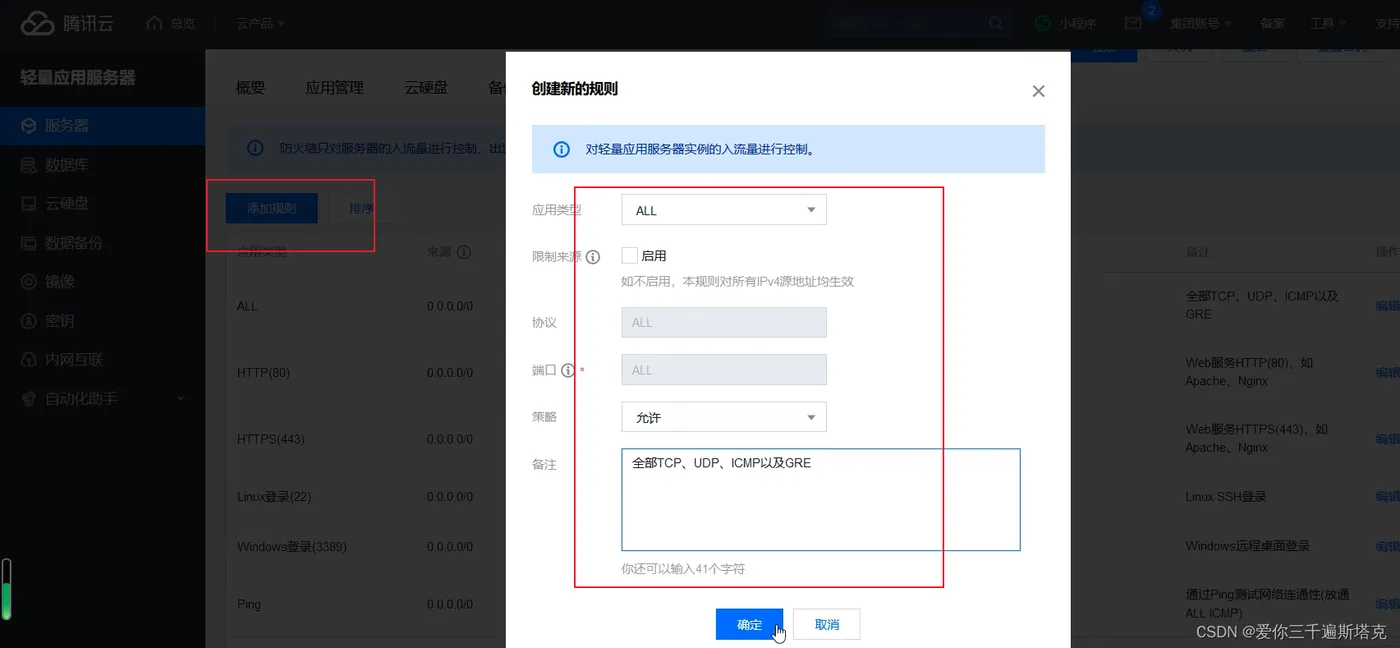1400x648 pixels.
Task: Click the 备注 remarks text area
Action: (821, 499)
